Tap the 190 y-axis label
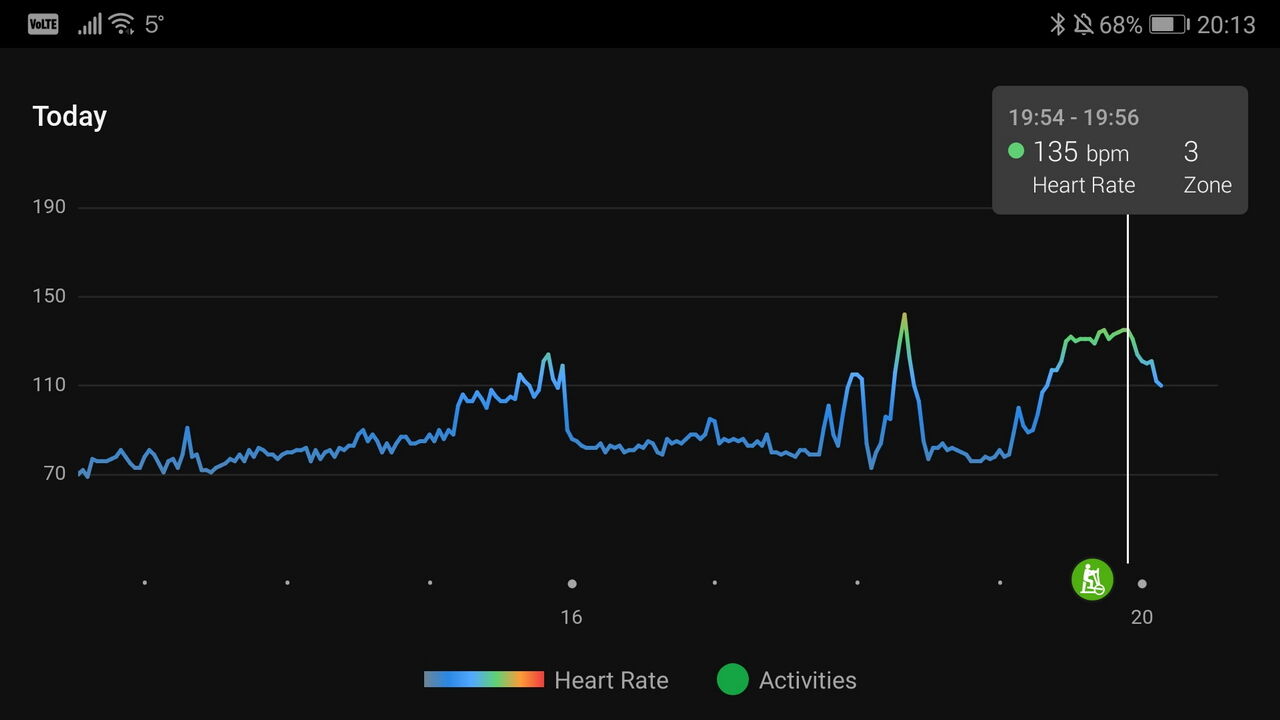 (x=49, y=207)
